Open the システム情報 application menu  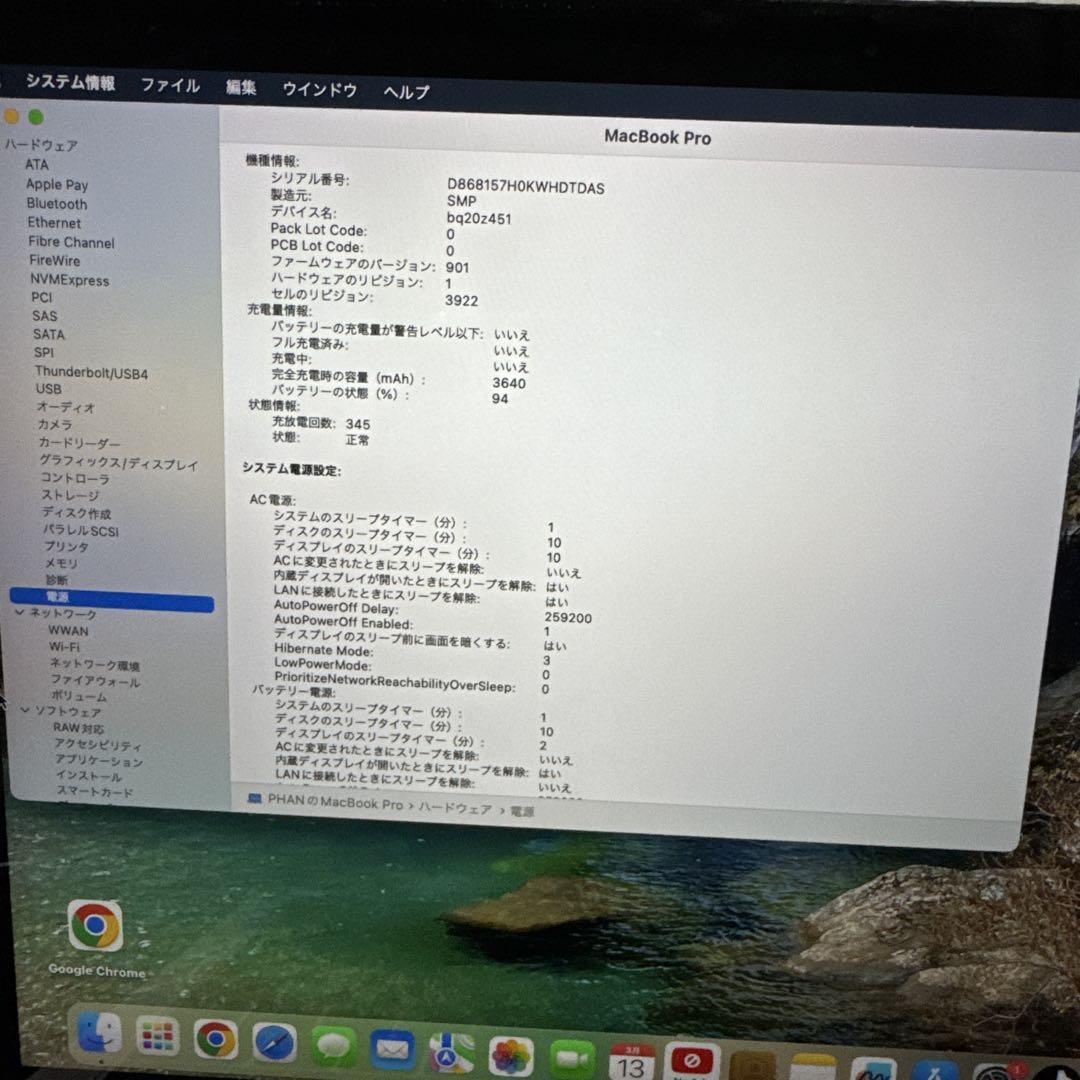pyautogui.click(x=70, y=82)
